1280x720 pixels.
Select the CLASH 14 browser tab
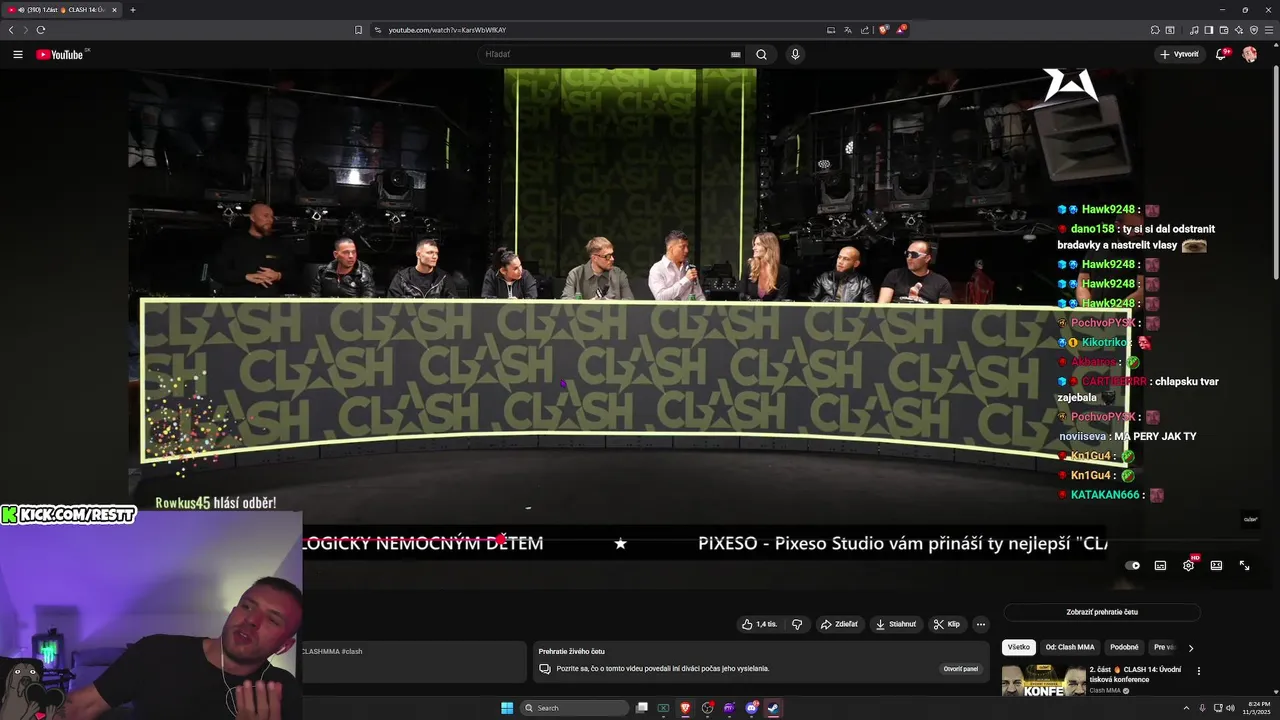(x=62, y=10)
